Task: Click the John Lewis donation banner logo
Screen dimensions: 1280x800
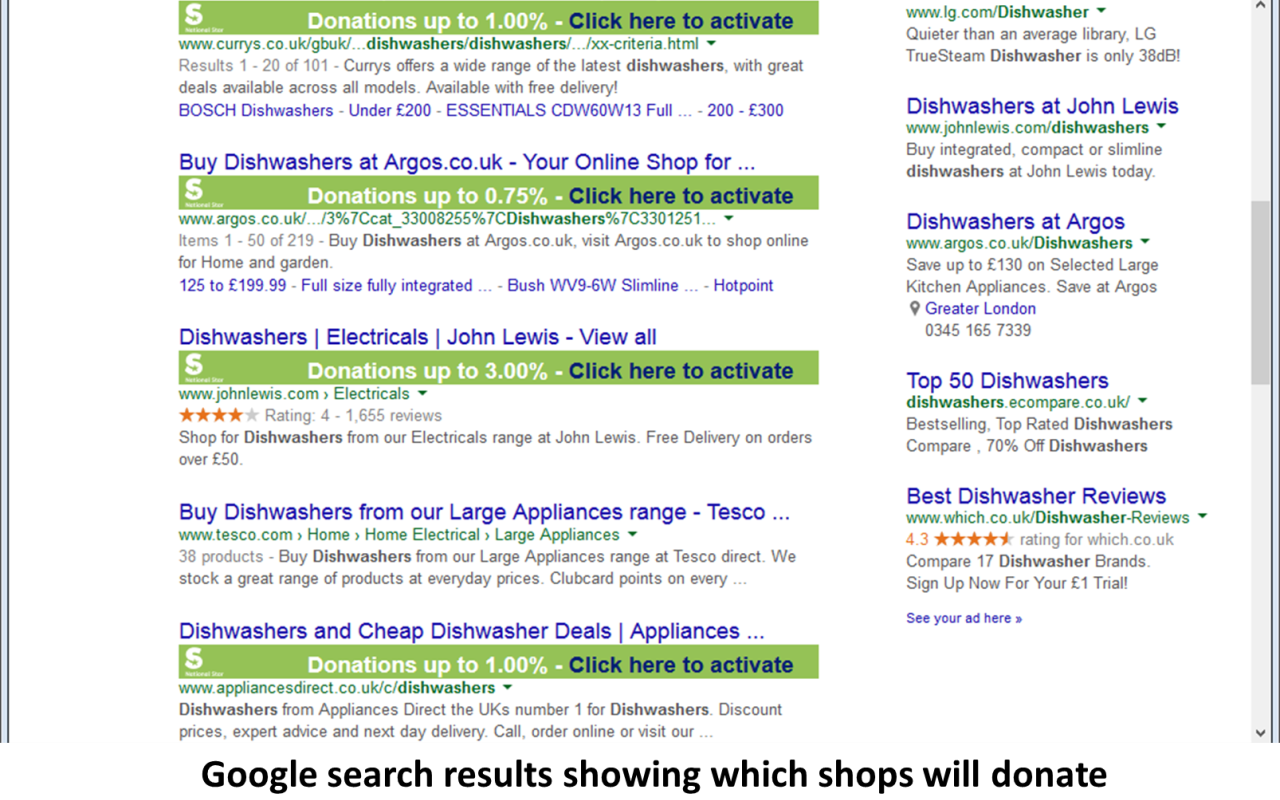Action: coord(193,367)
